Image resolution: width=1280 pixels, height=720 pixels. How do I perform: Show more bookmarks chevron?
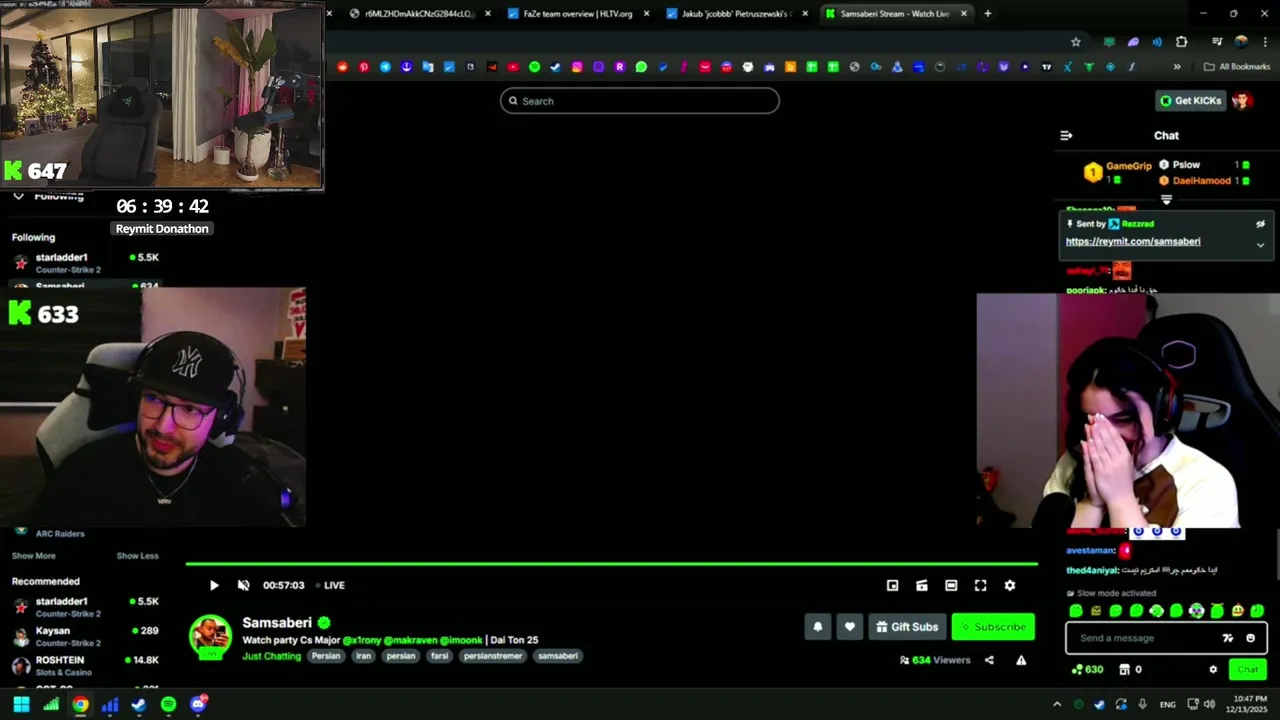[1177, 67]
